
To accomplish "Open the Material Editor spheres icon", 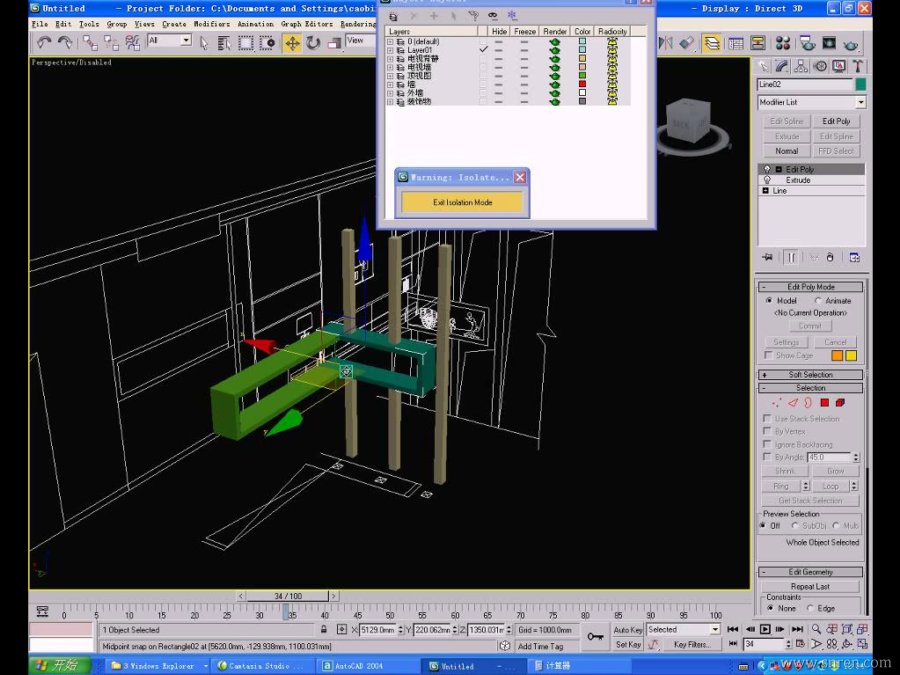I will coord(783,43).
